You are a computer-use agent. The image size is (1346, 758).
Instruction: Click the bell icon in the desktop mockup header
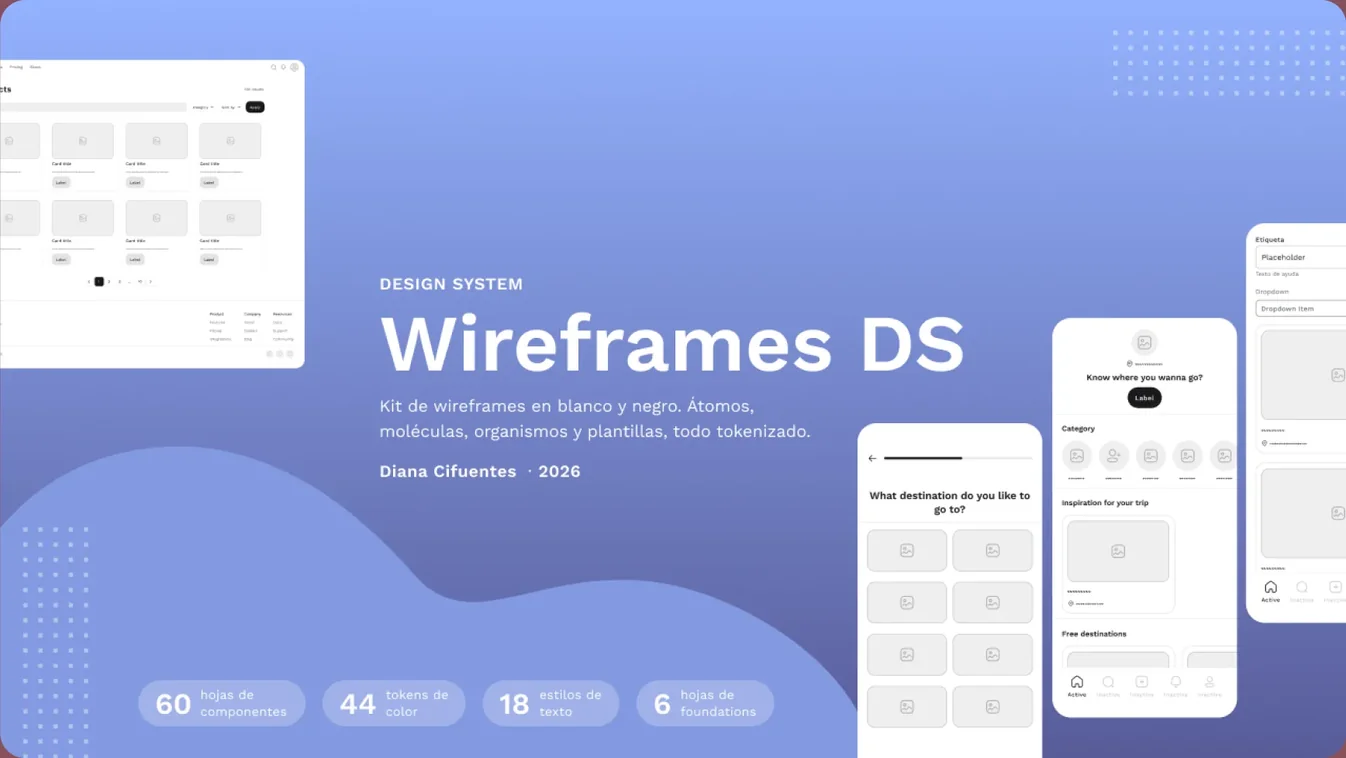[284, 67]
